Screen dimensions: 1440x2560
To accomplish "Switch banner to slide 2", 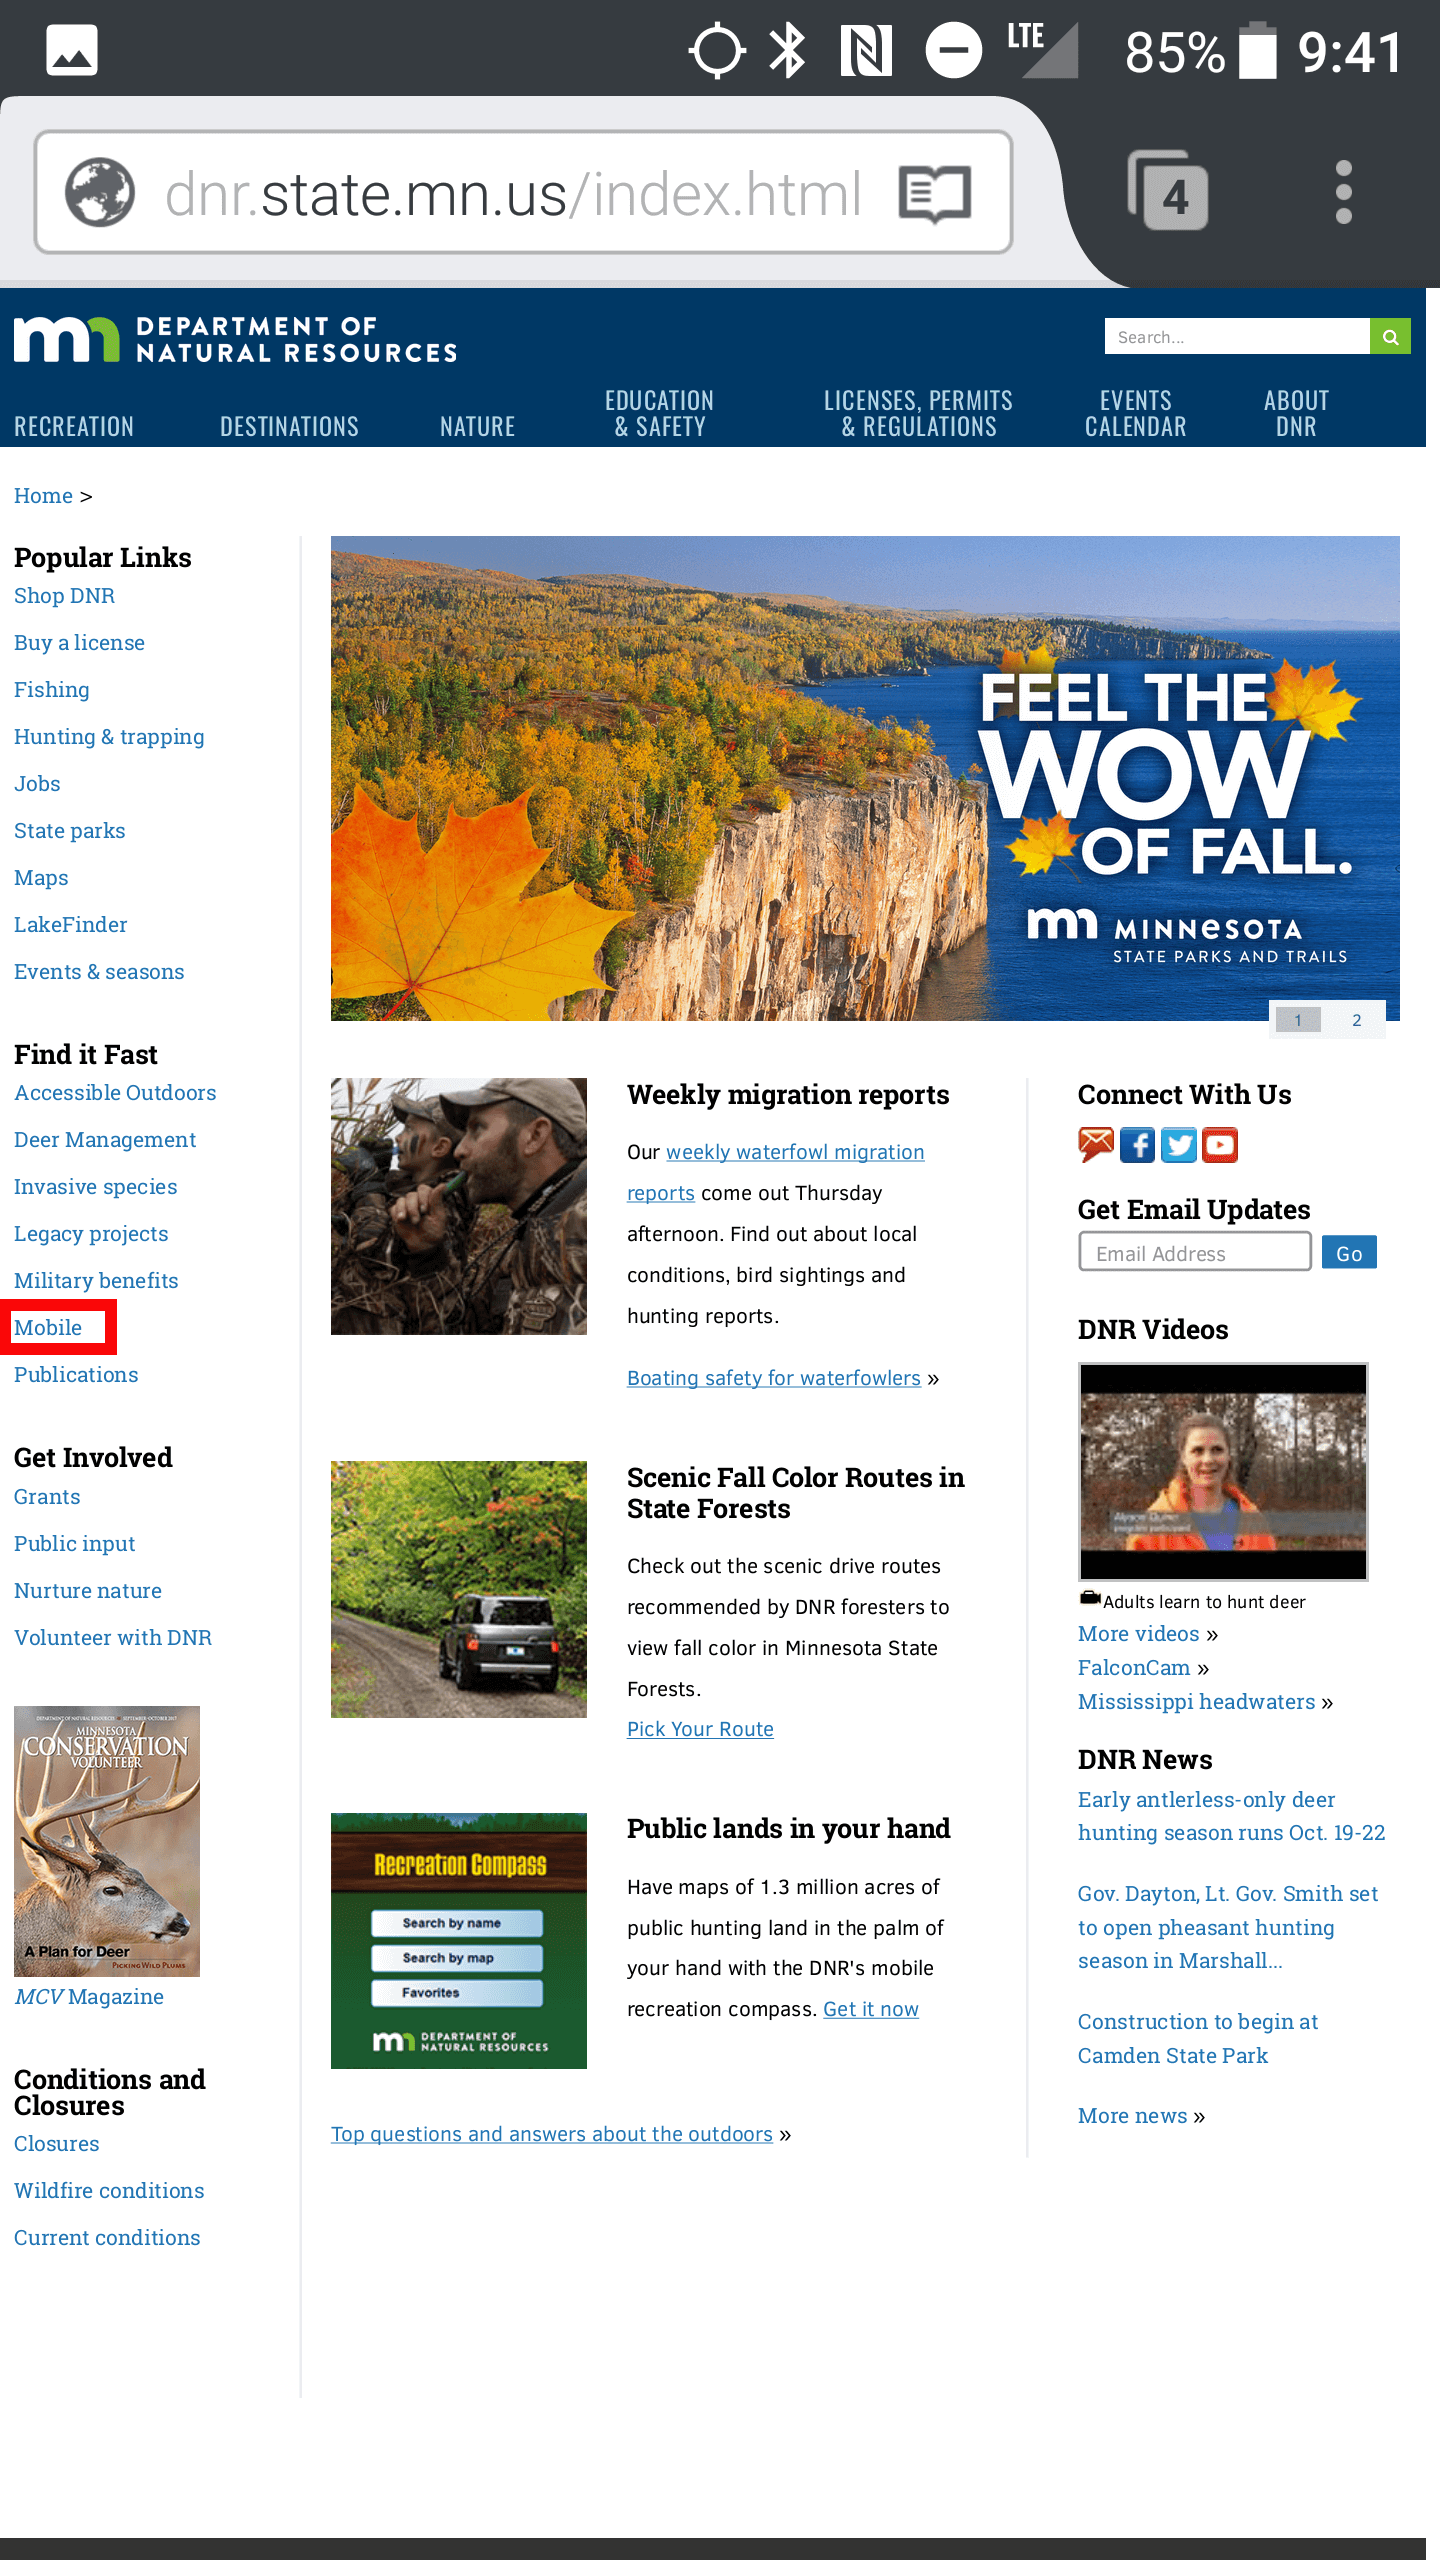I will 1356,1020.
